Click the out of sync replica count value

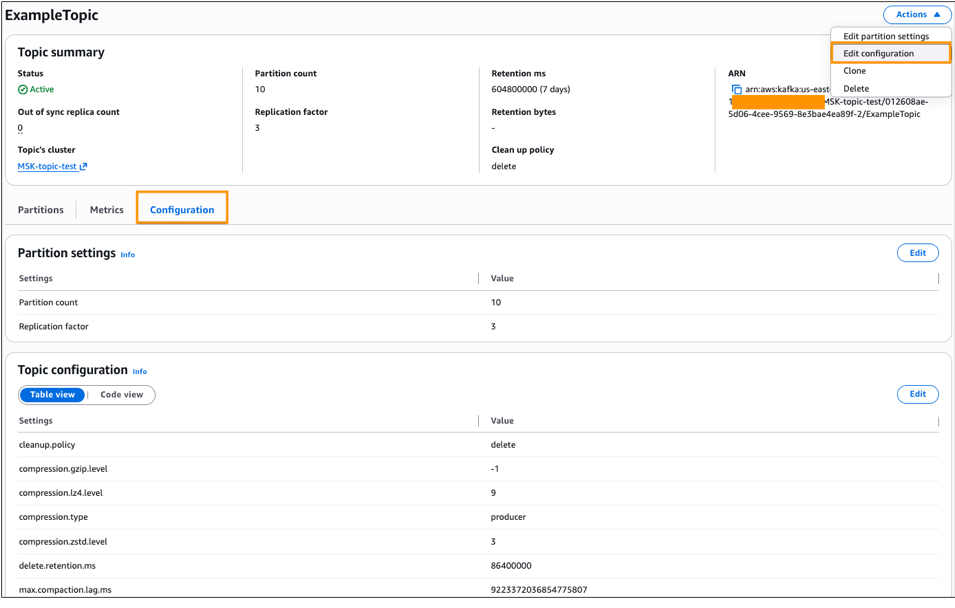pos(20,128)
